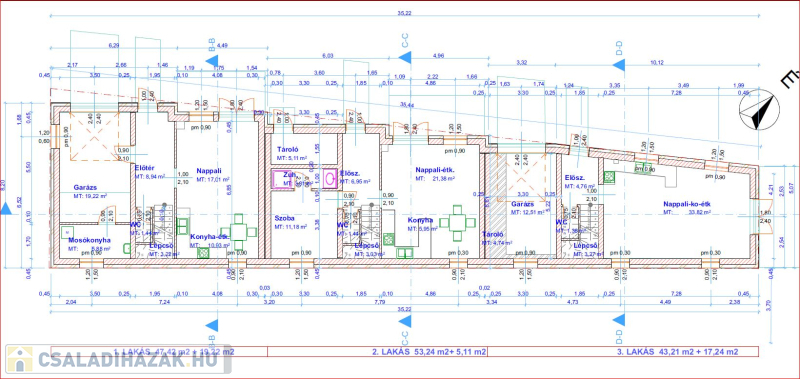Image resolution: width=800 pixels, height=379 pixels.
Task: Click the blue triangle on the left edge
Action: [6, 208]
